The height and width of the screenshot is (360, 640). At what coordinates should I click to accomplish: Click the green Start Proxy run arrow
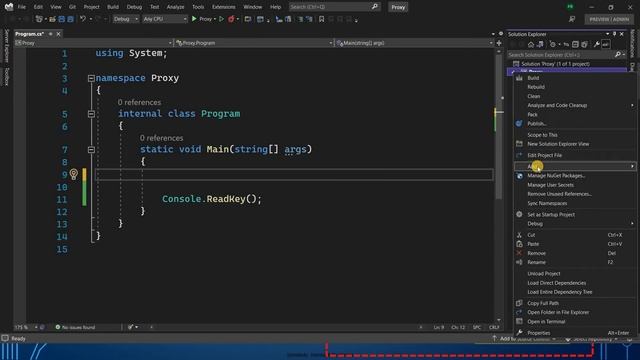[x=194, y=19]
